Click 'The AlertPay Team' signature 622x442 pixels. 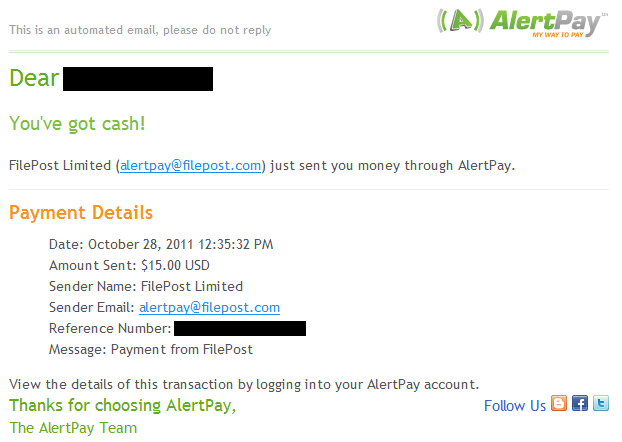(x=73, y=428)
